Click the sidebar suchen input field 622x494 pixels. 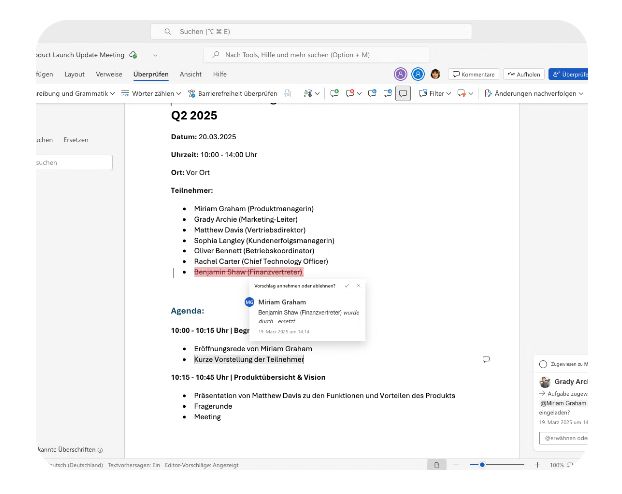pos(73,162)
